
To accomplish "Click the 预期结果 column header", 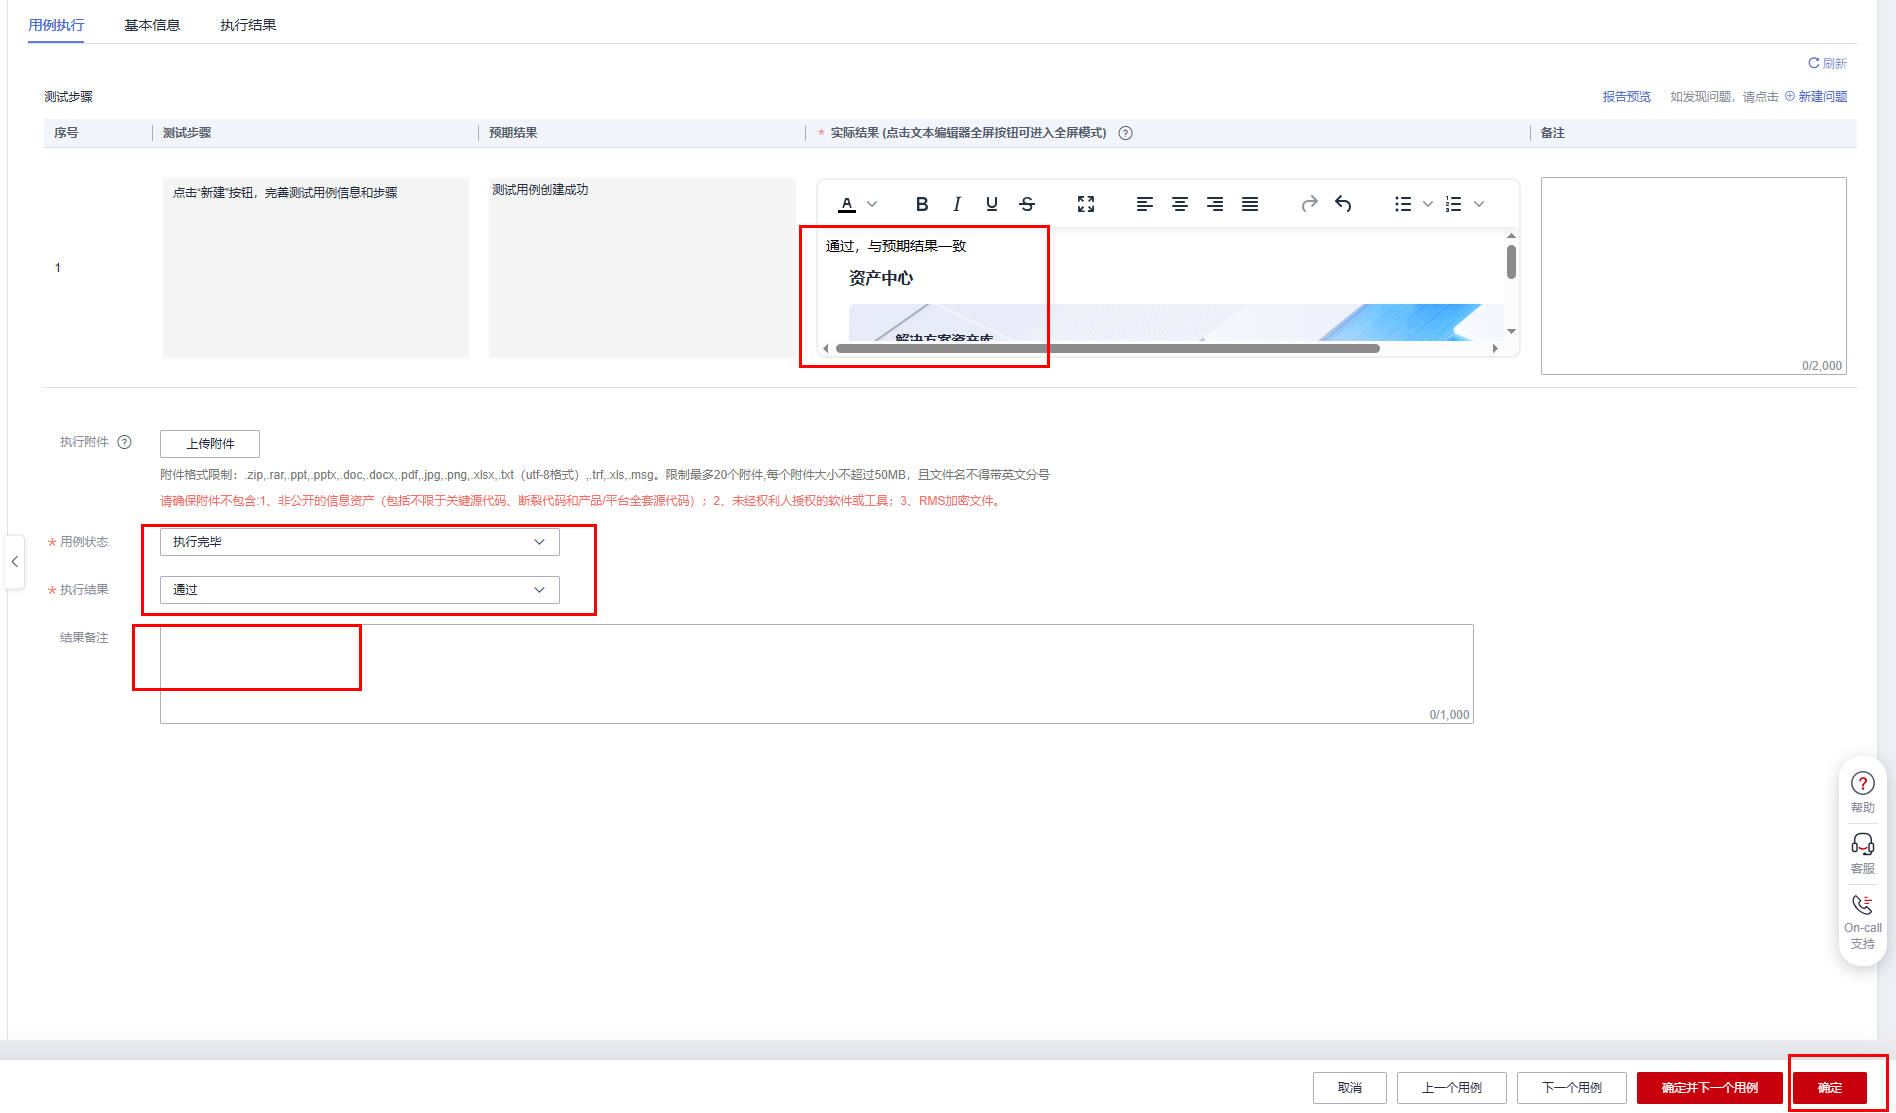I will pos(513,133).
